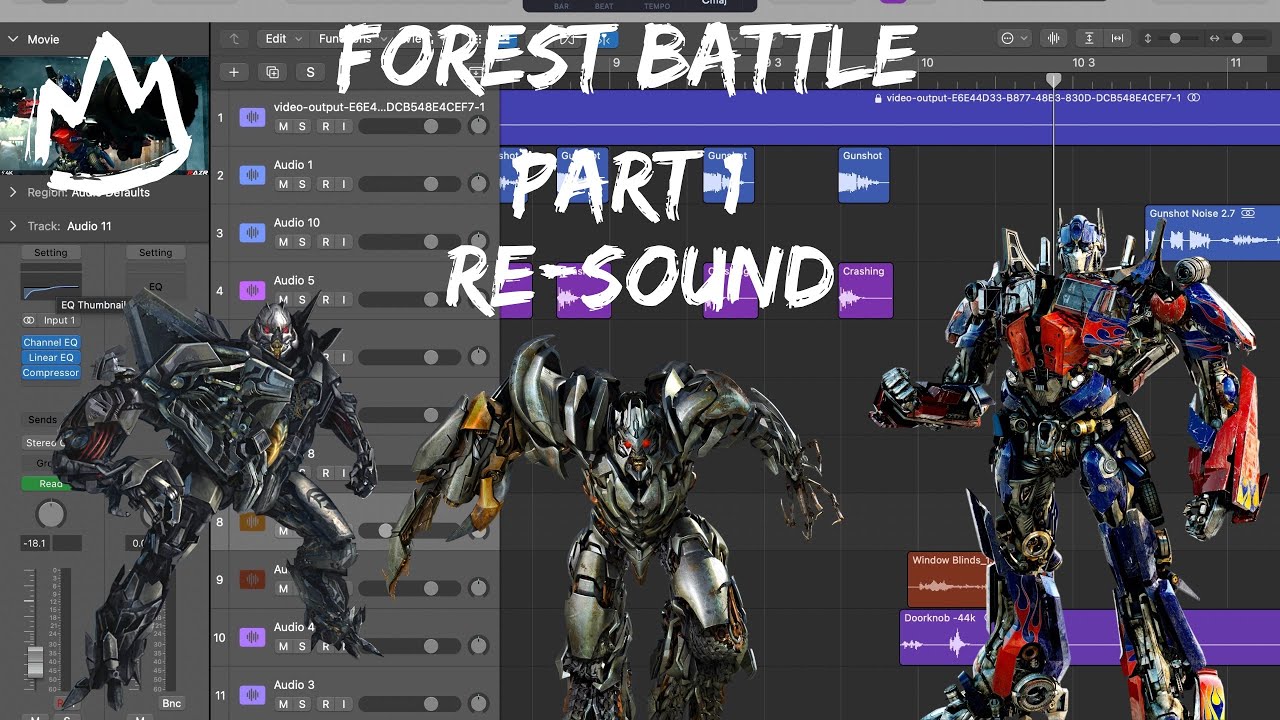
Task: Click the Audio 4 pan knob
Action: point(479,646)
